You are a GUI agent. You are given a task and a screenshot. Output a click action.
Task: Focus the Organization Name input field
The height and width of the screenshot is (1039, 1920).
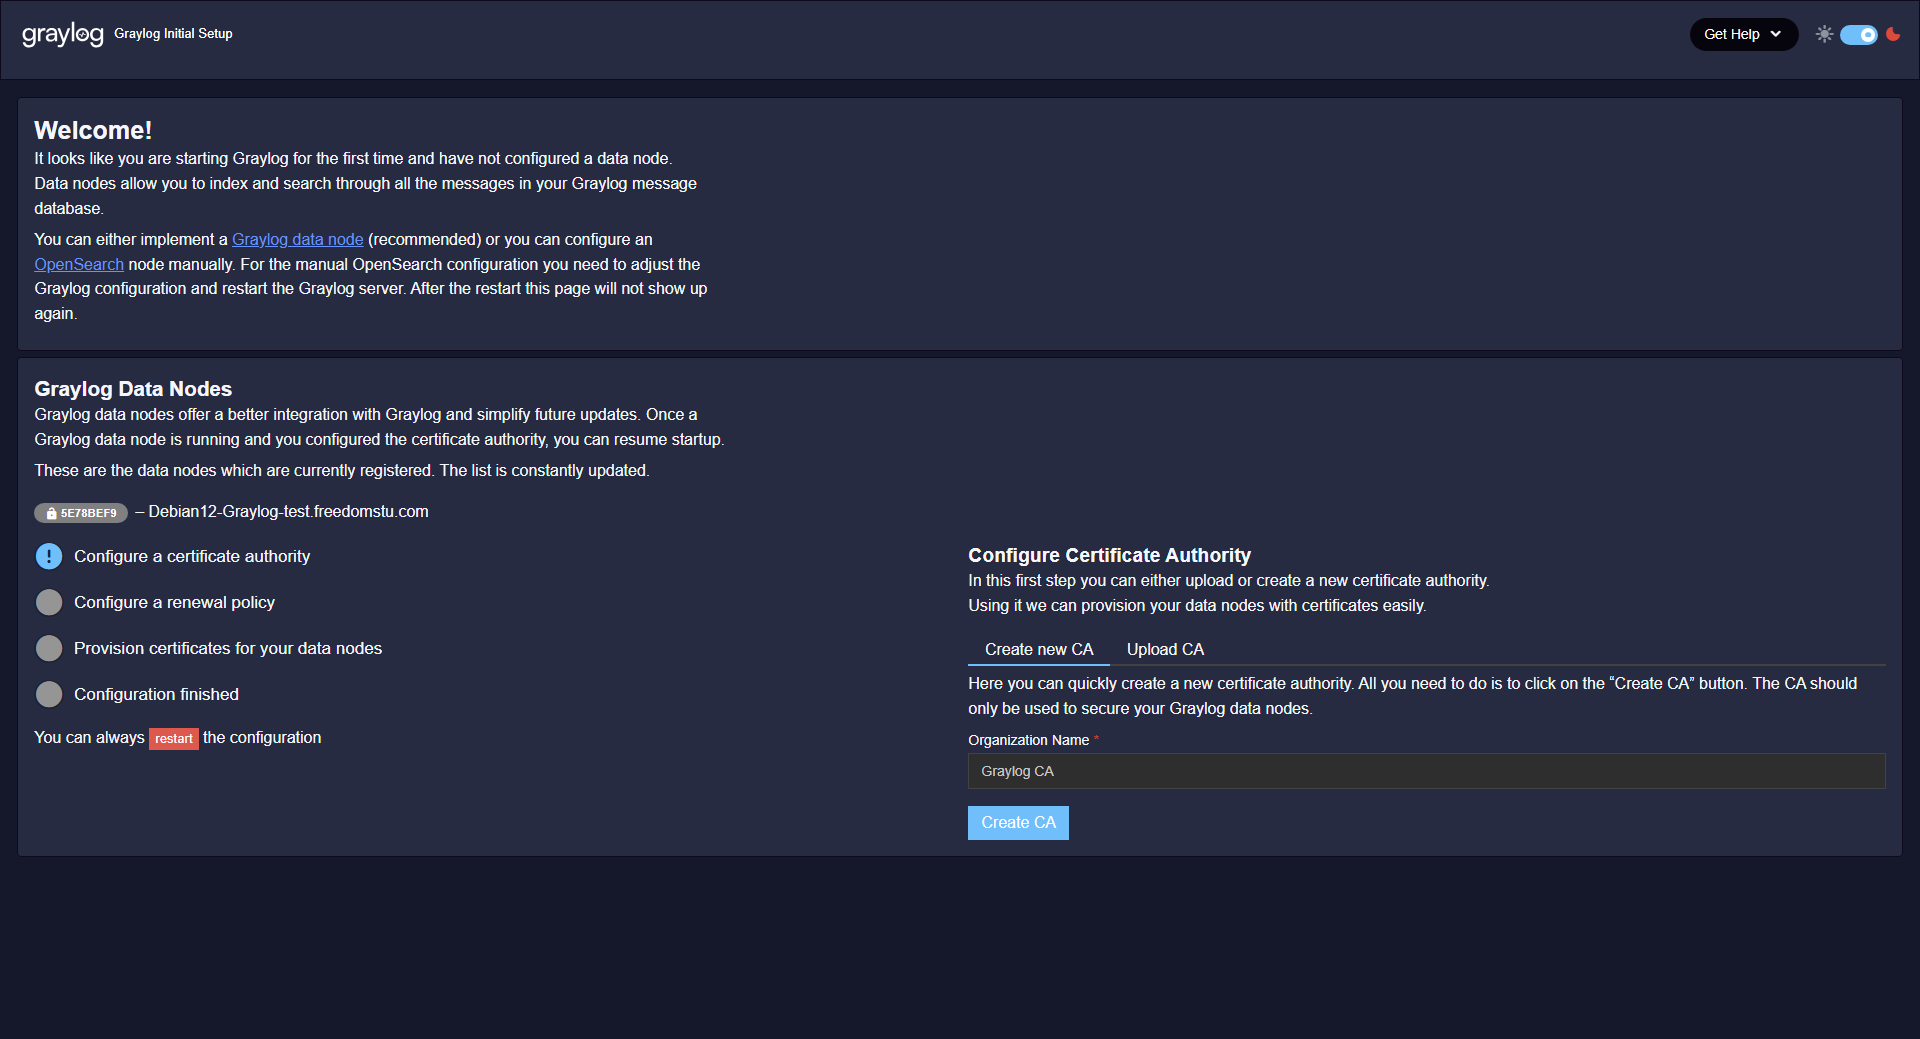tap(1426, 772)
